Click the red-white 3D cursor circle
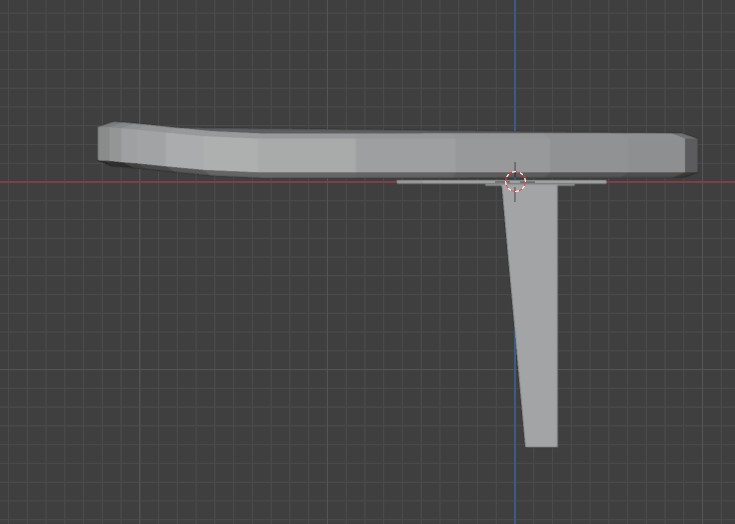The width and height of the screenshot is (735, 524). click(x=515, y=181)
